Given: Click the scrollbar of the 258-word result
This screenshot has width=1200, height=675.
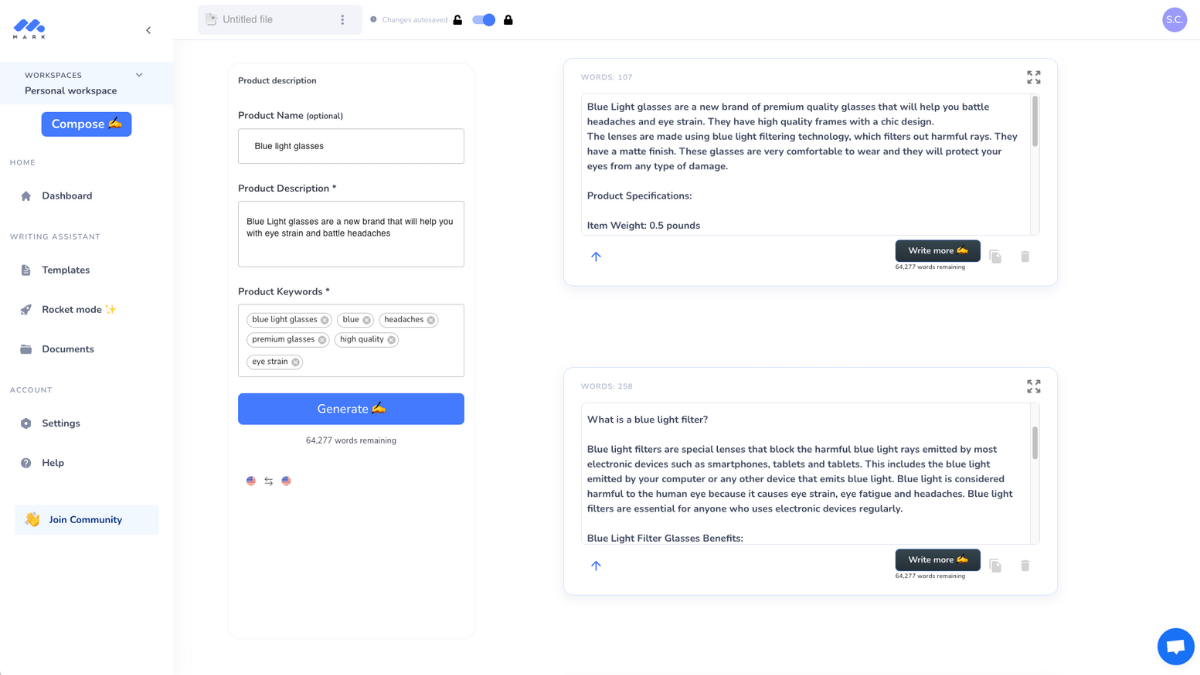Looking at the screenshot, I should [1035, 442].
